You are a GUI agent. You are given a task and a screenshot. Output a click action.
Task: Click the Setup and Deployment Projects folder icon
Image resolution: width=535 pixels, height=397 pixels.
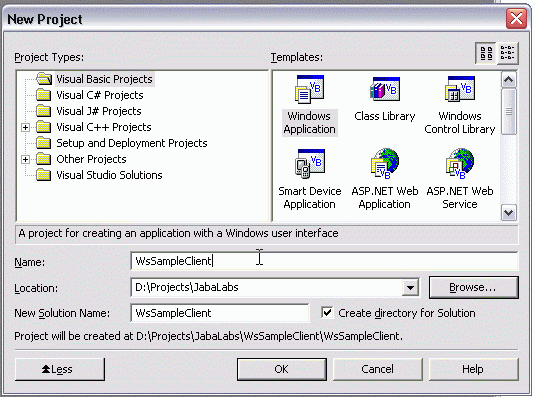44,143
